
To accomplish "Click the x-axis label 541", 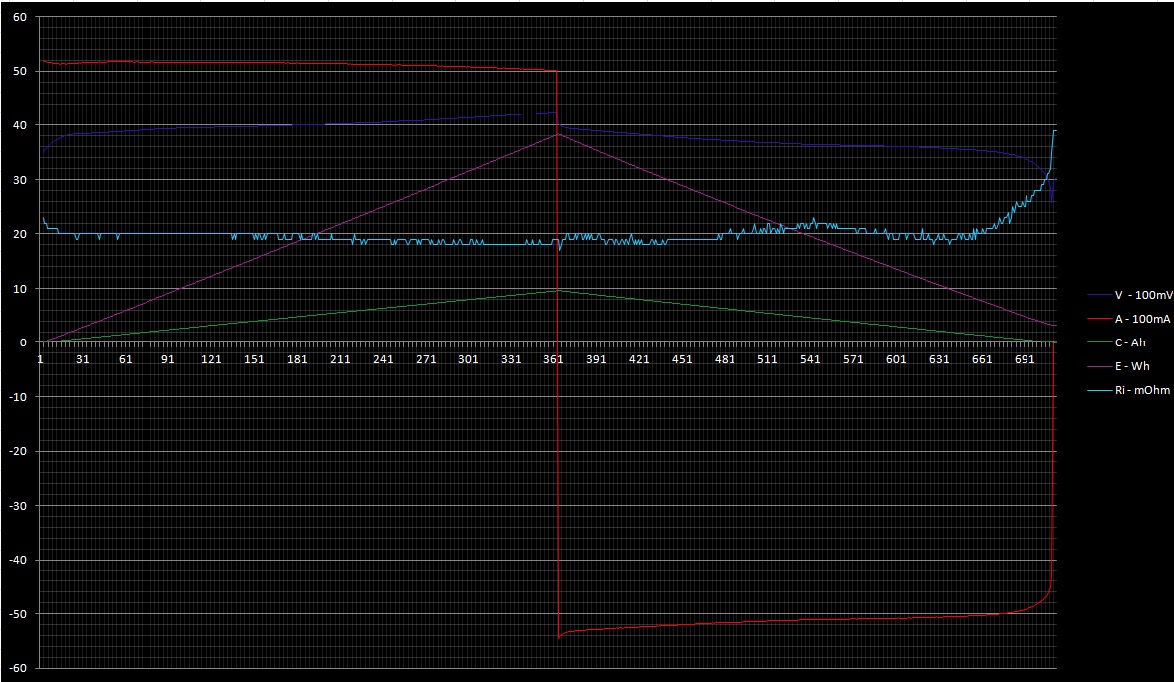I will (810, 359).
